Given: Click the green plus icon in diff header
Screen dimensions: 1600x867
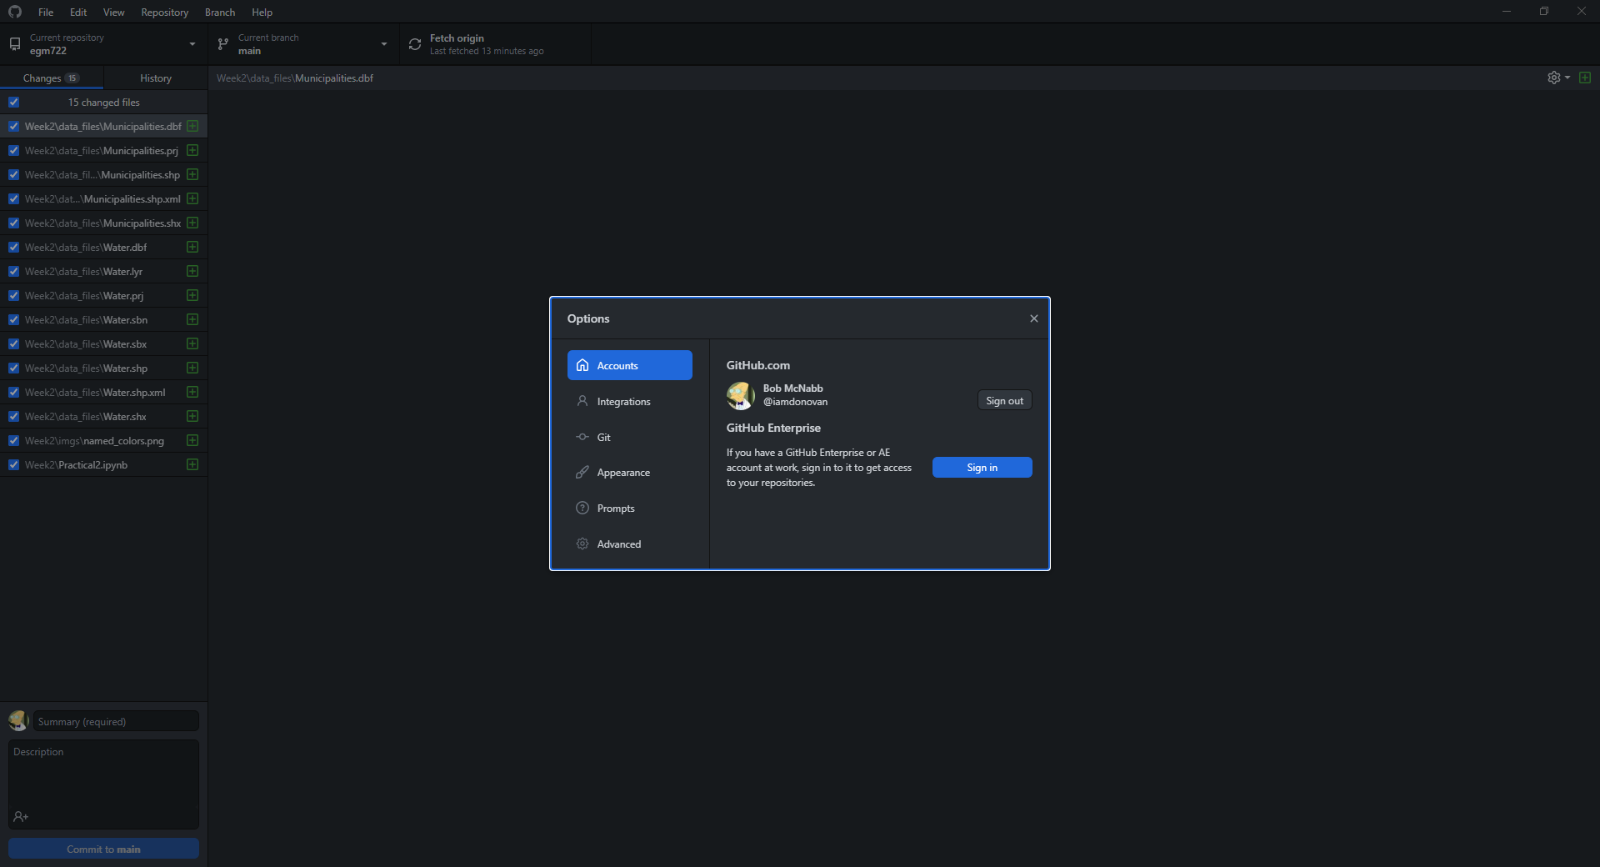Looking at the screenshot, I should pyautogui.click(x=1585, y=78).
